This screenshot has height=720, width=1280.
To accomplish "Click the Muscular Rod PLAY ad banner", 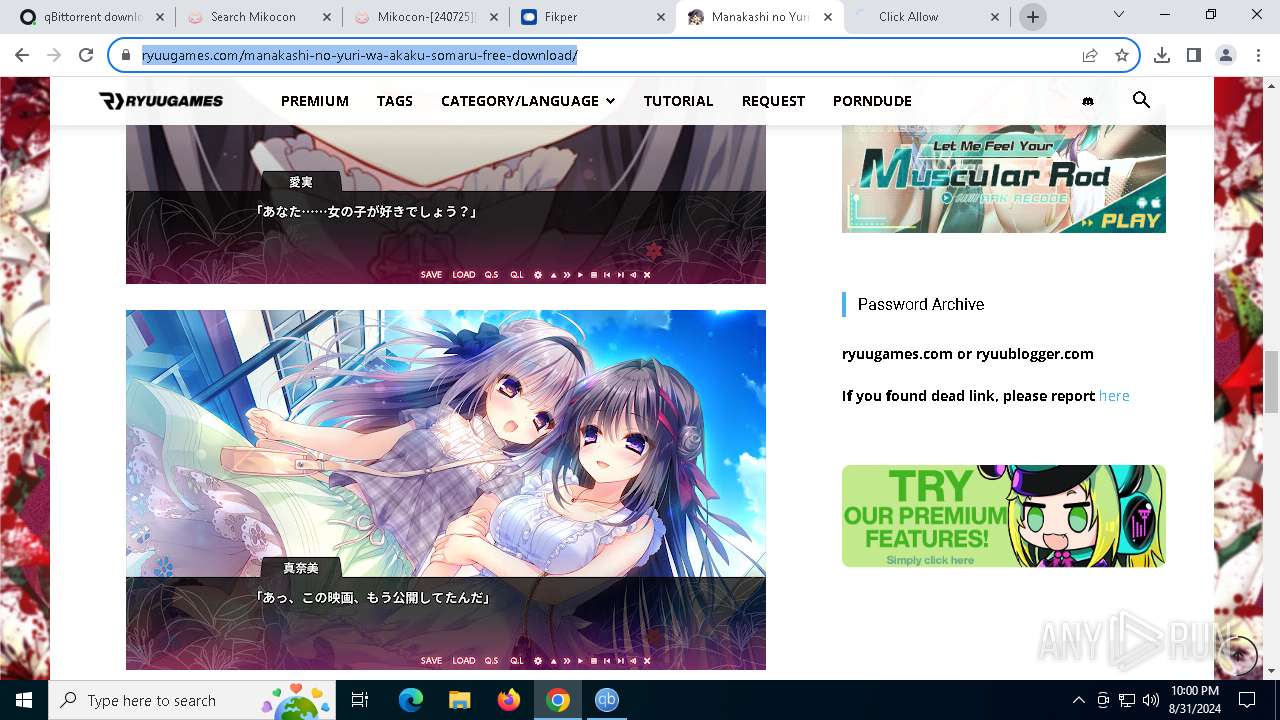I will click(x=1004, y=179).
